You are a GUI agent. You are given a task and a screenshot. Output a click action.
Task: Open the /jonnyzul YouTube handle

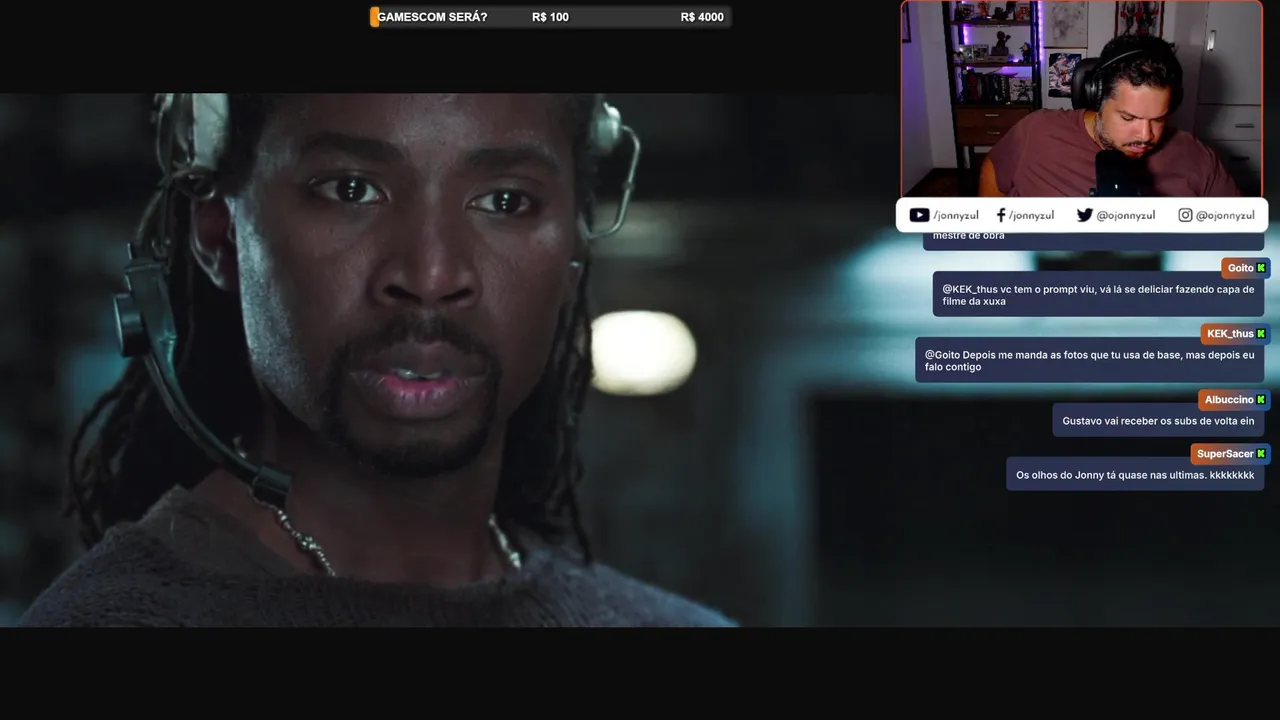click(x=955, y=215)
